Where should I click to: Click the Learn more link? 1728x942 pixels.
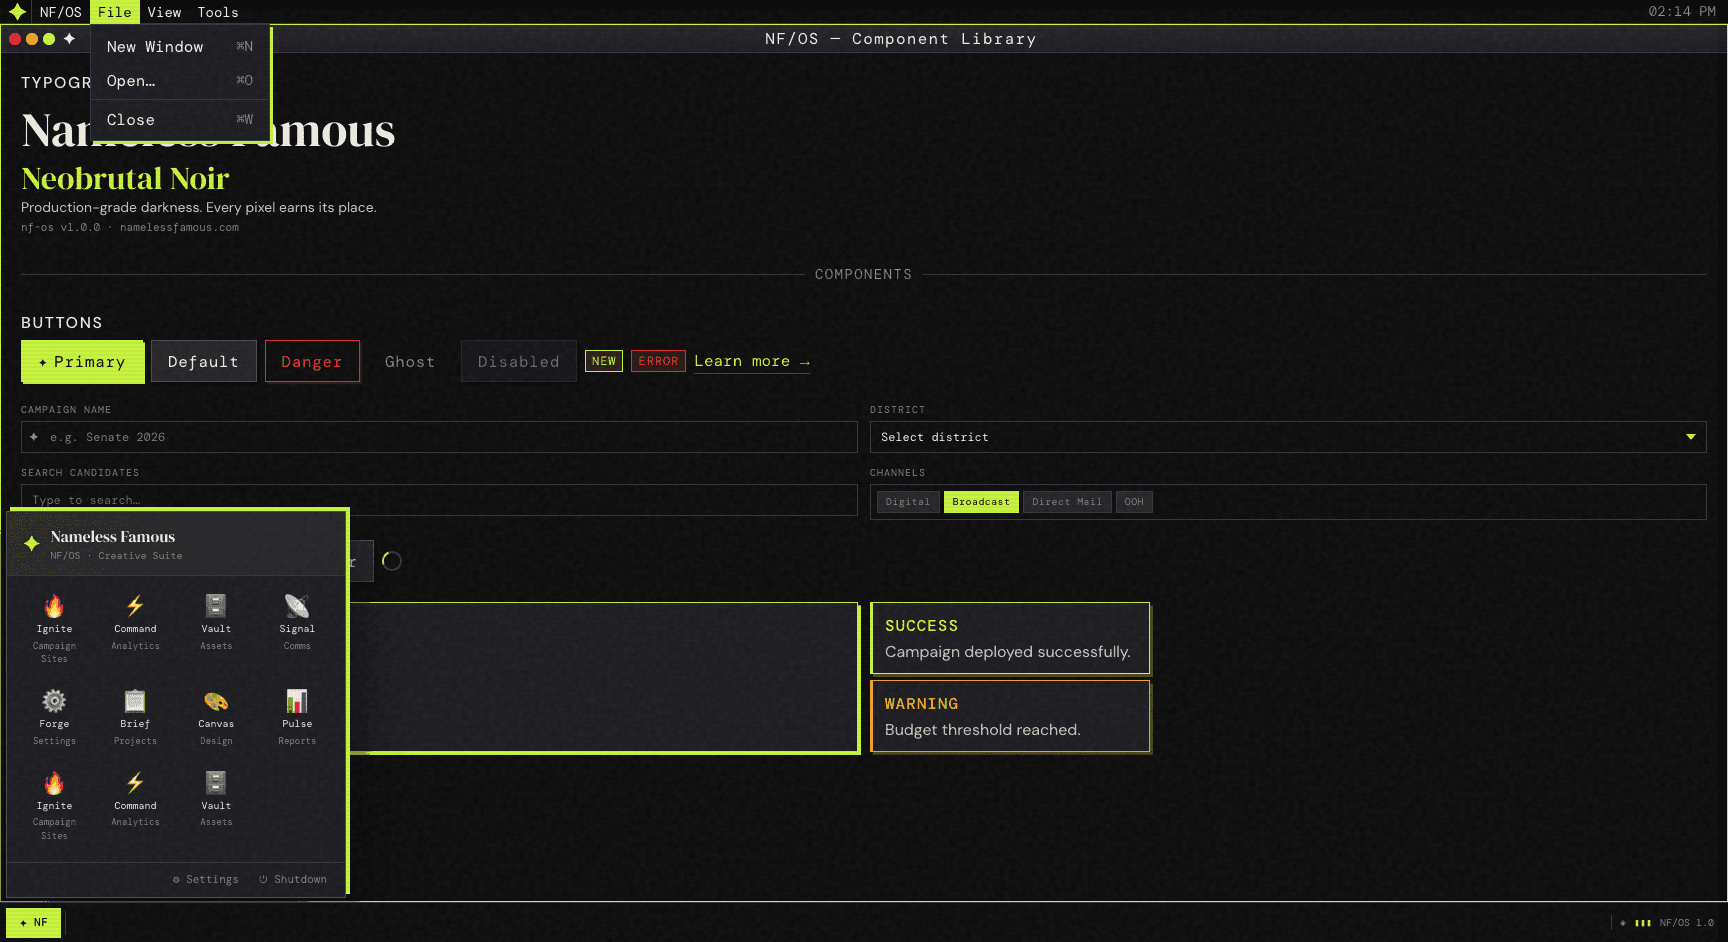click(x=752, y=361)
